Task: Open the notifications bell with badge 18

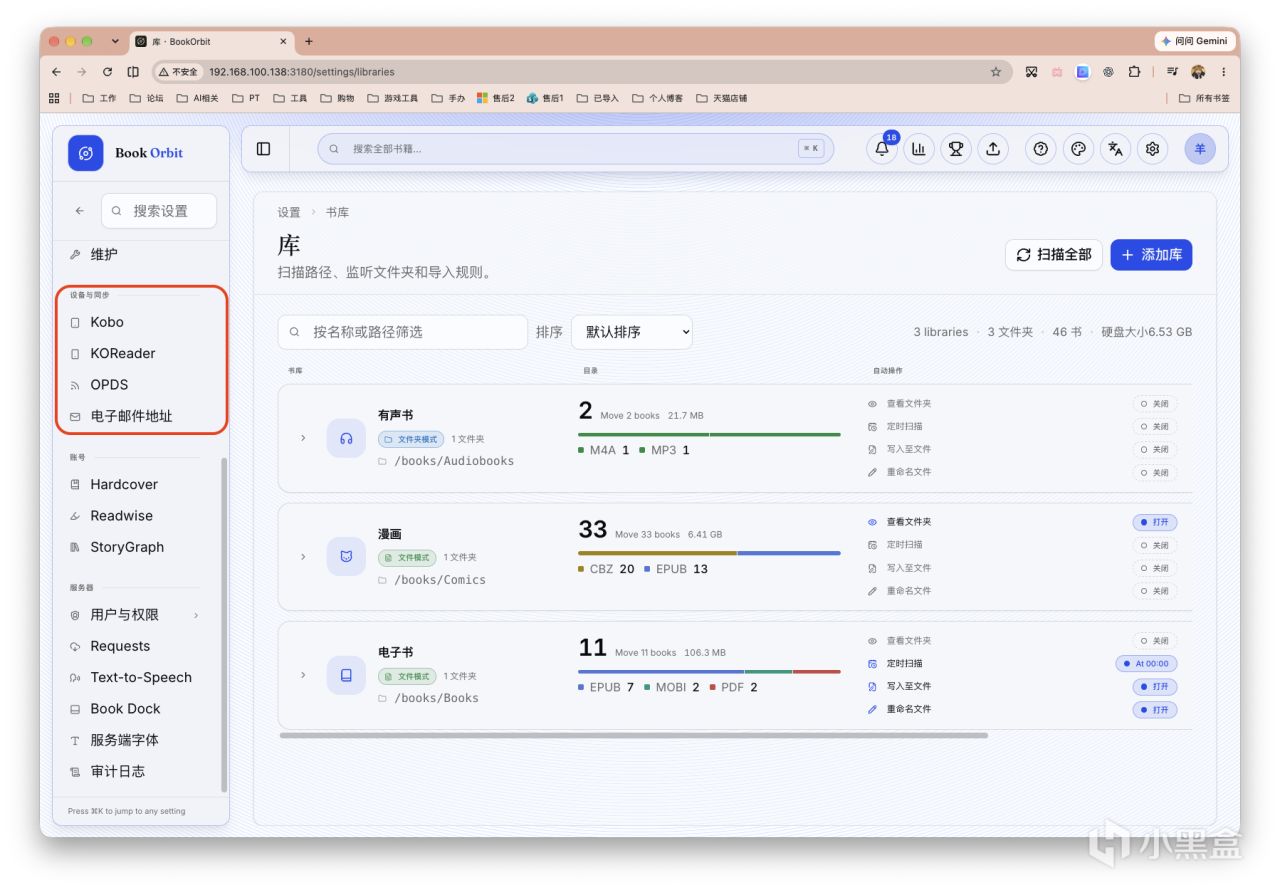Action: (882, 149)
